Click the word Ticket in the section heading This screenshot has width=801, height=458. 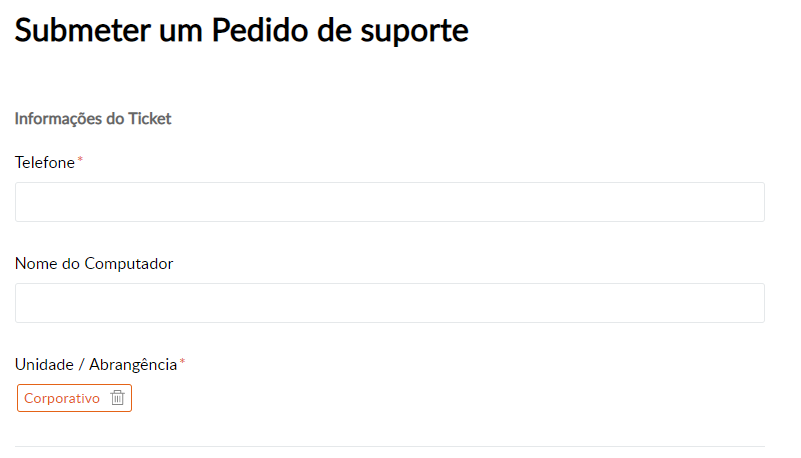coord(150,119)
